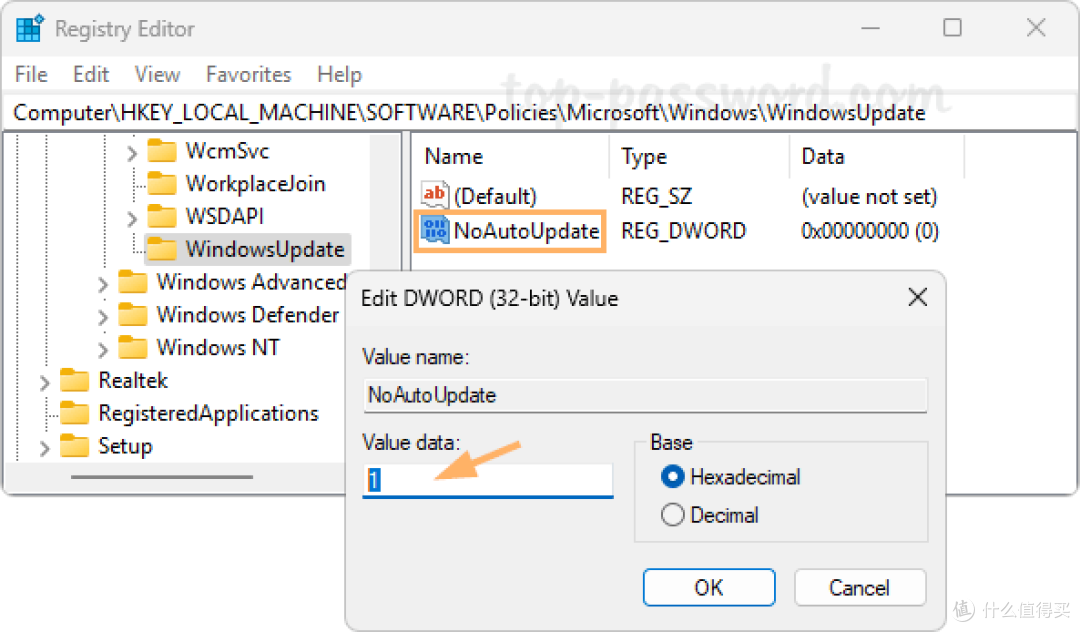Select the WindowsUpdate tree item
This screenshot has height=632, width=1080.
[247, 249]
